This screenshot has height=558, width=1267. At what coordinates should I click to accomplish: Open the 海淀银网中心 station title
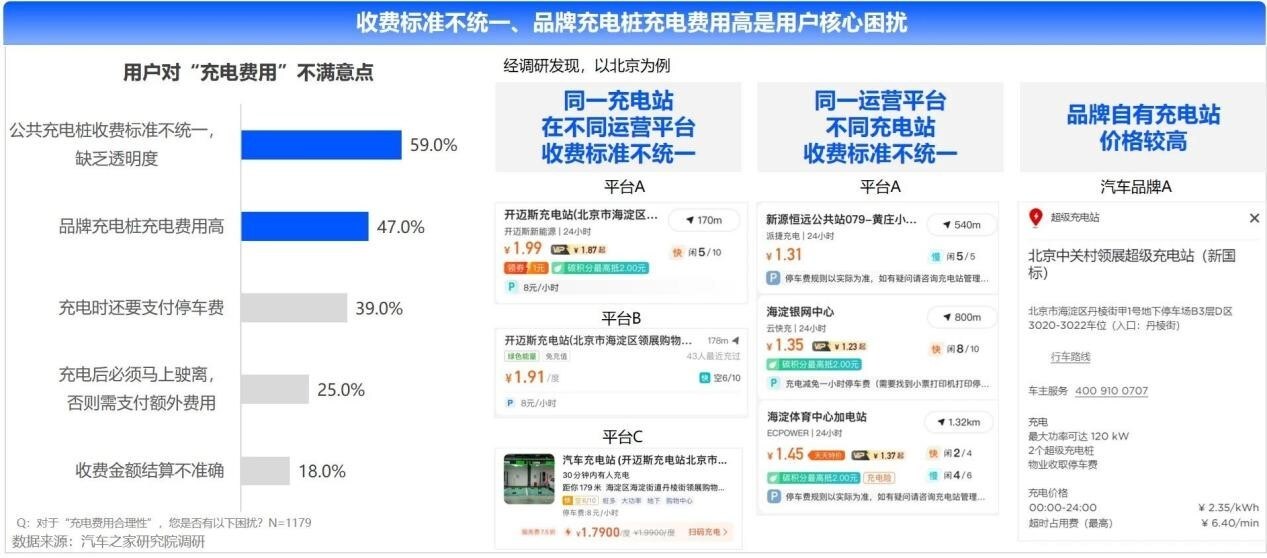coord(800,312)
